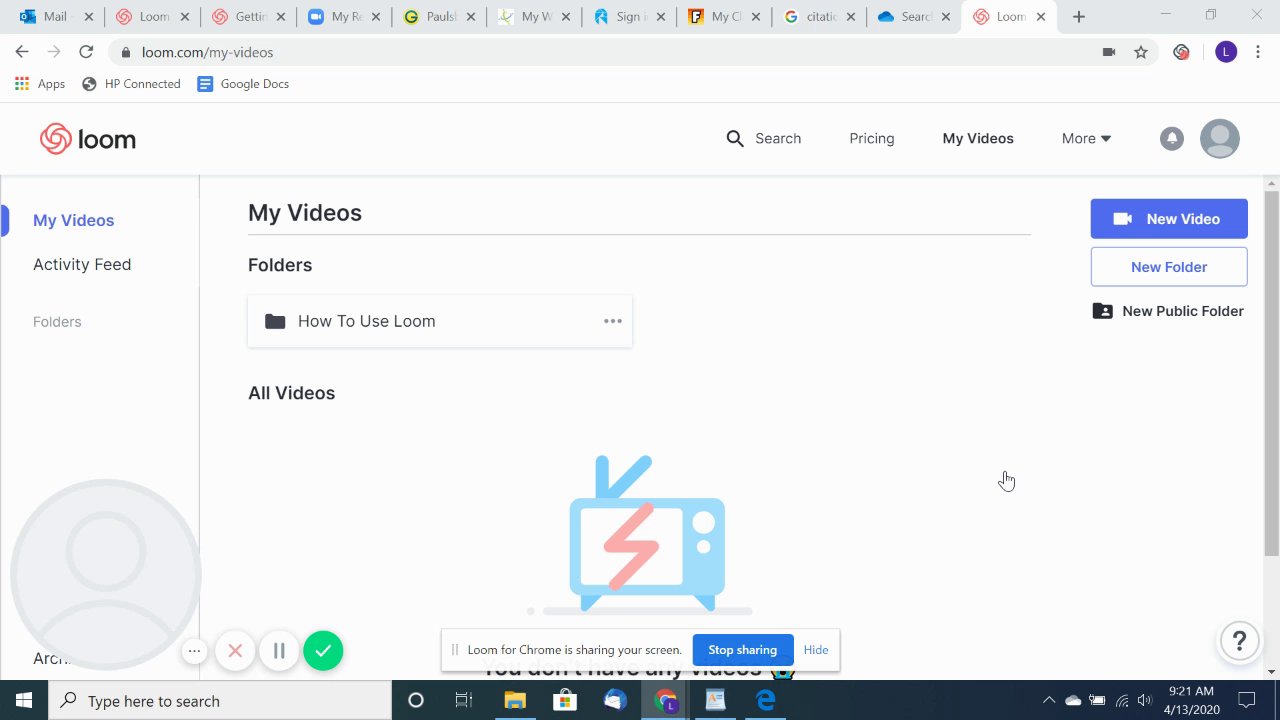Open Apps bookmark

[x=40, y=84]
